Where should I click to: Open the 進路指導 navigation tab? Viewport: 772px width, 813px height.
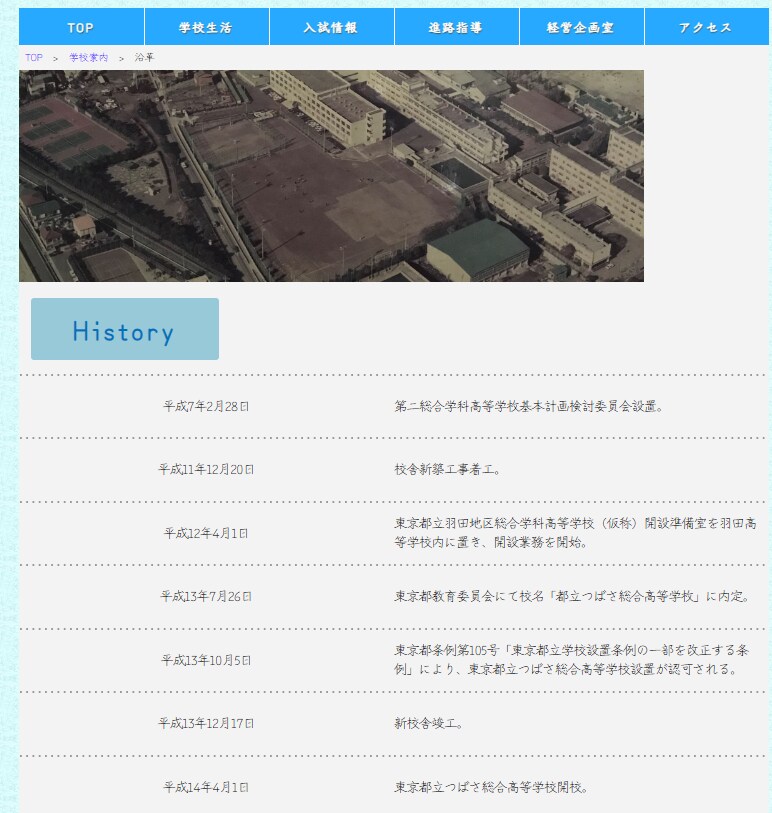457,27
